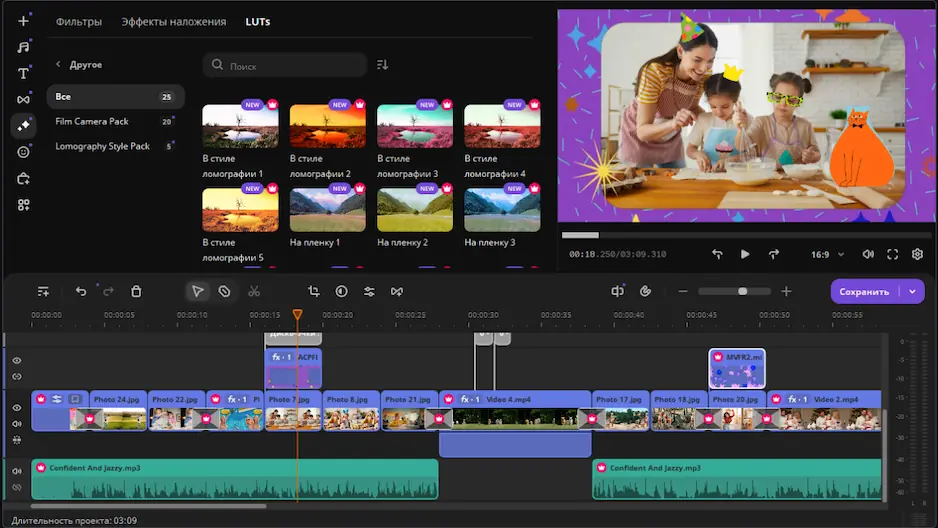Click the scissors split tool
This screenshot has width=938, height=528.
click(254, 291)
